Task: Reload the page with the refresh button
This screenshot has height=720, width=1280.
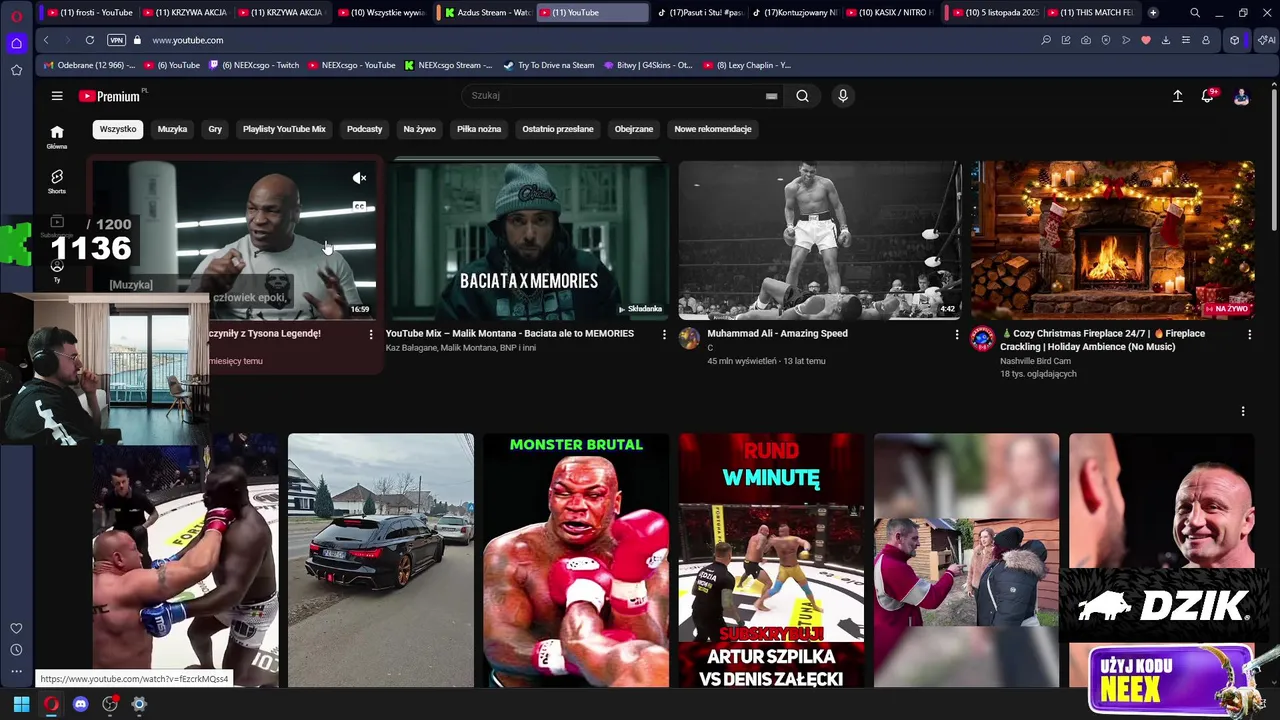Action: tap(90, 40)
